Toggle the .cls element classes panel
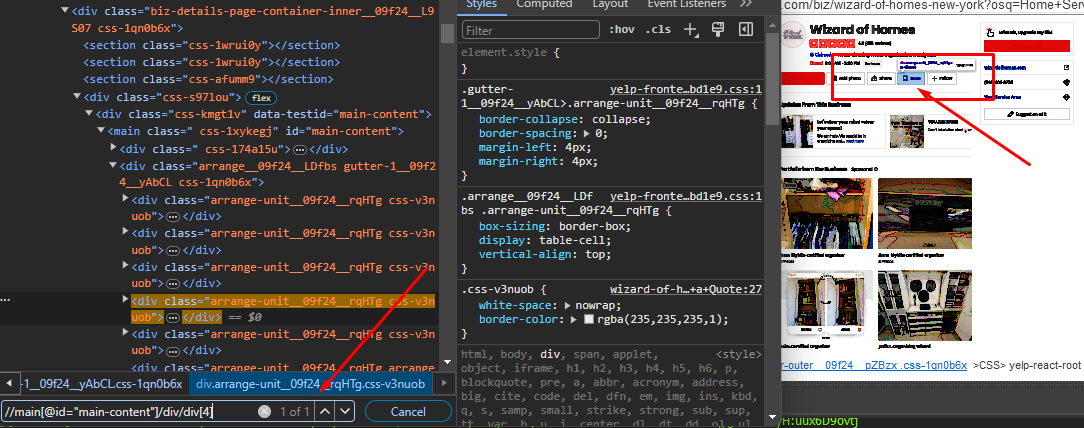Image resolution: width=1084 pixels, height=428 pixels. [658, 30]
